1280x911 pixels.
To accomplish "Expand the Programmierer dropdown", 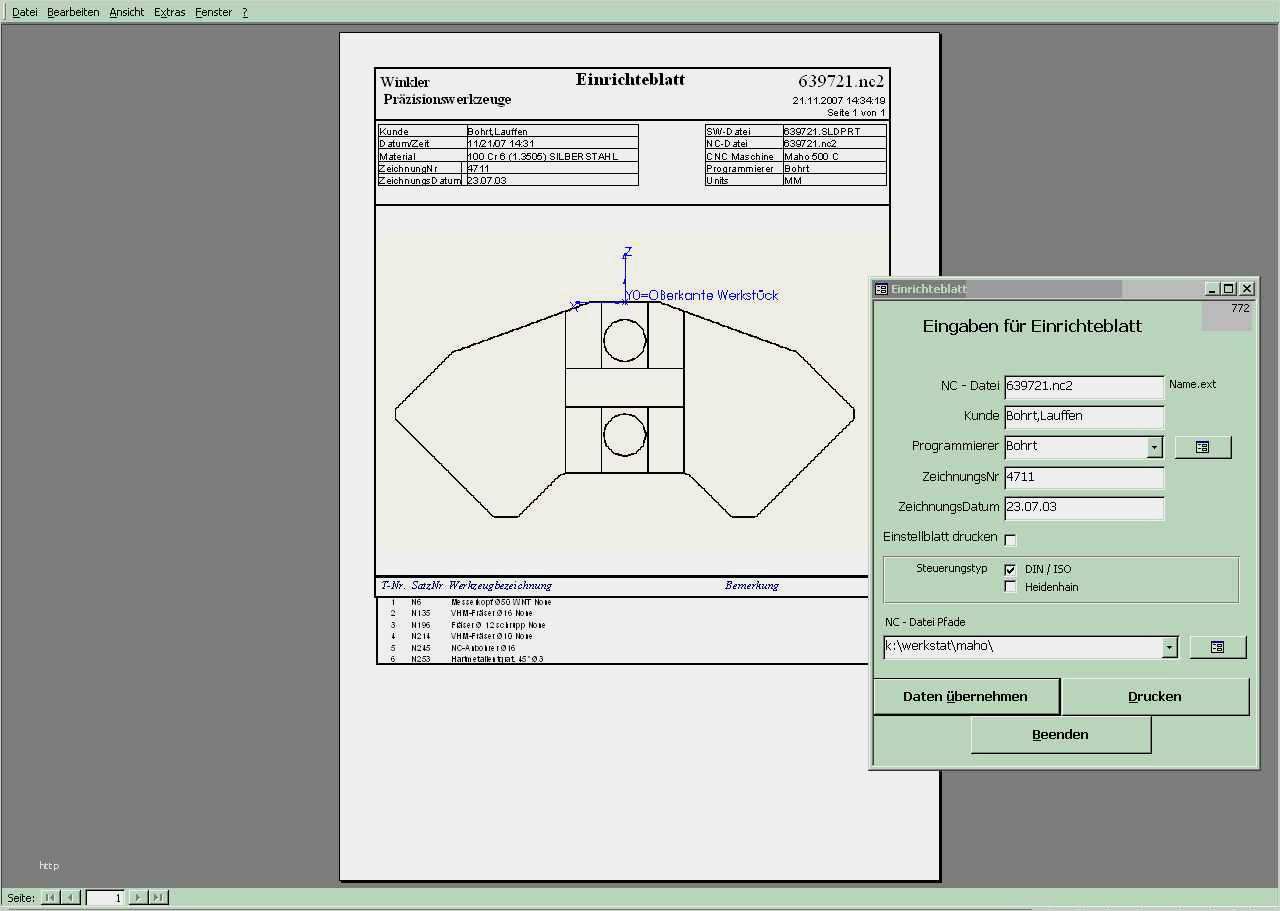I will (x=1155, y=447).
